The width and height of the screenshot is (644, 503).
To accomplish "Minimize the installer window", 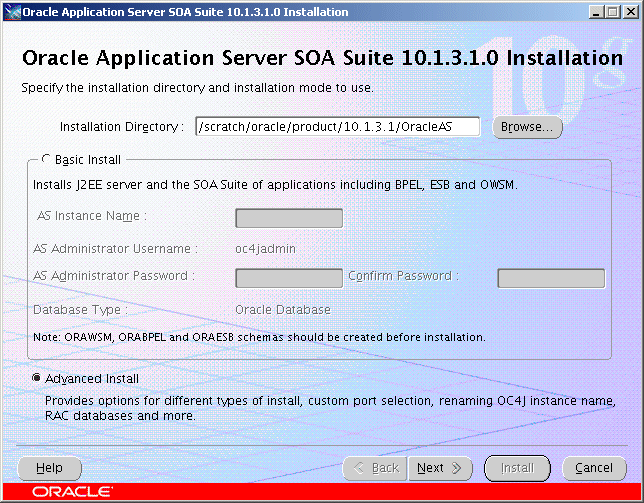I will [596, 12].
